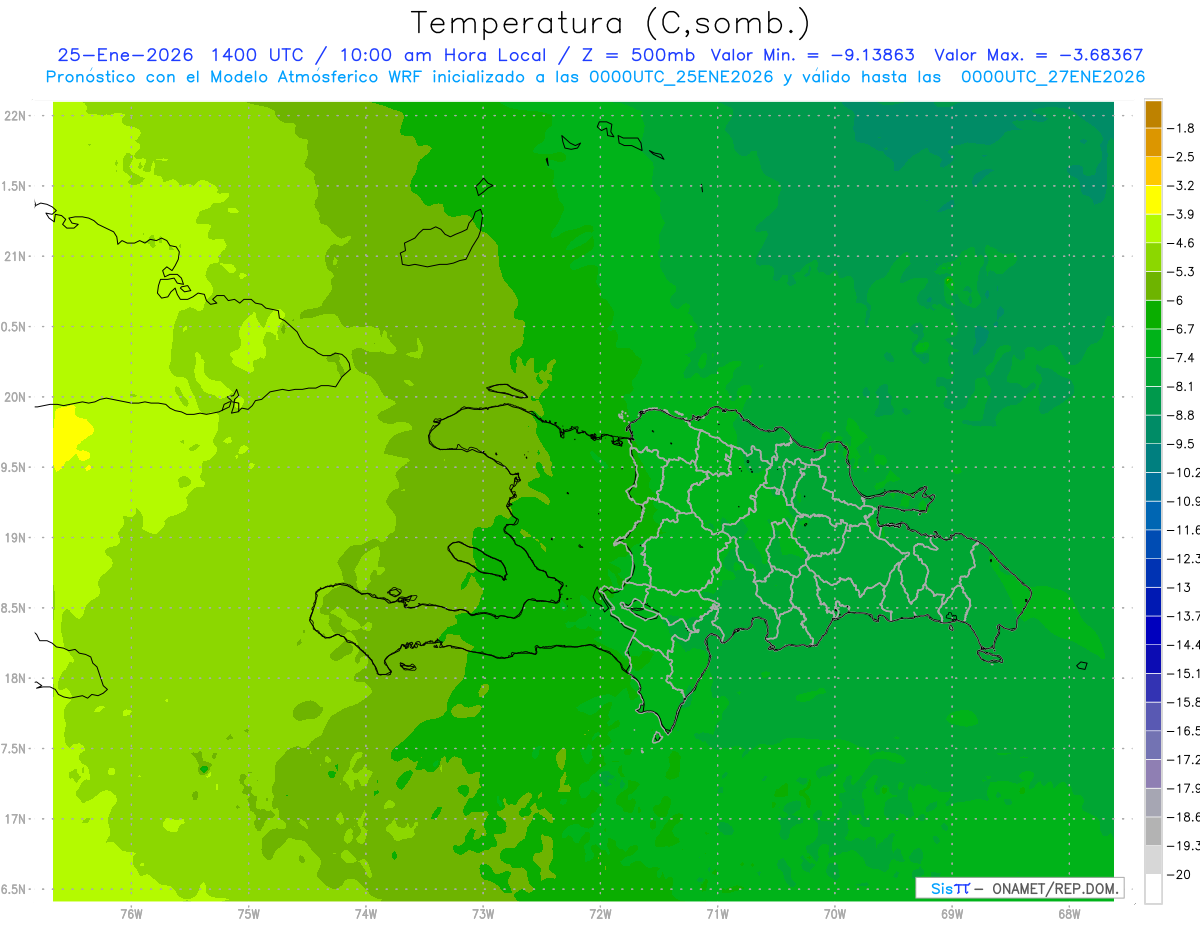The height and width of the screenshot is (927, 1200).
Task: Click the '-1.8' colorbar value
Action: (x=1181, y=128)
